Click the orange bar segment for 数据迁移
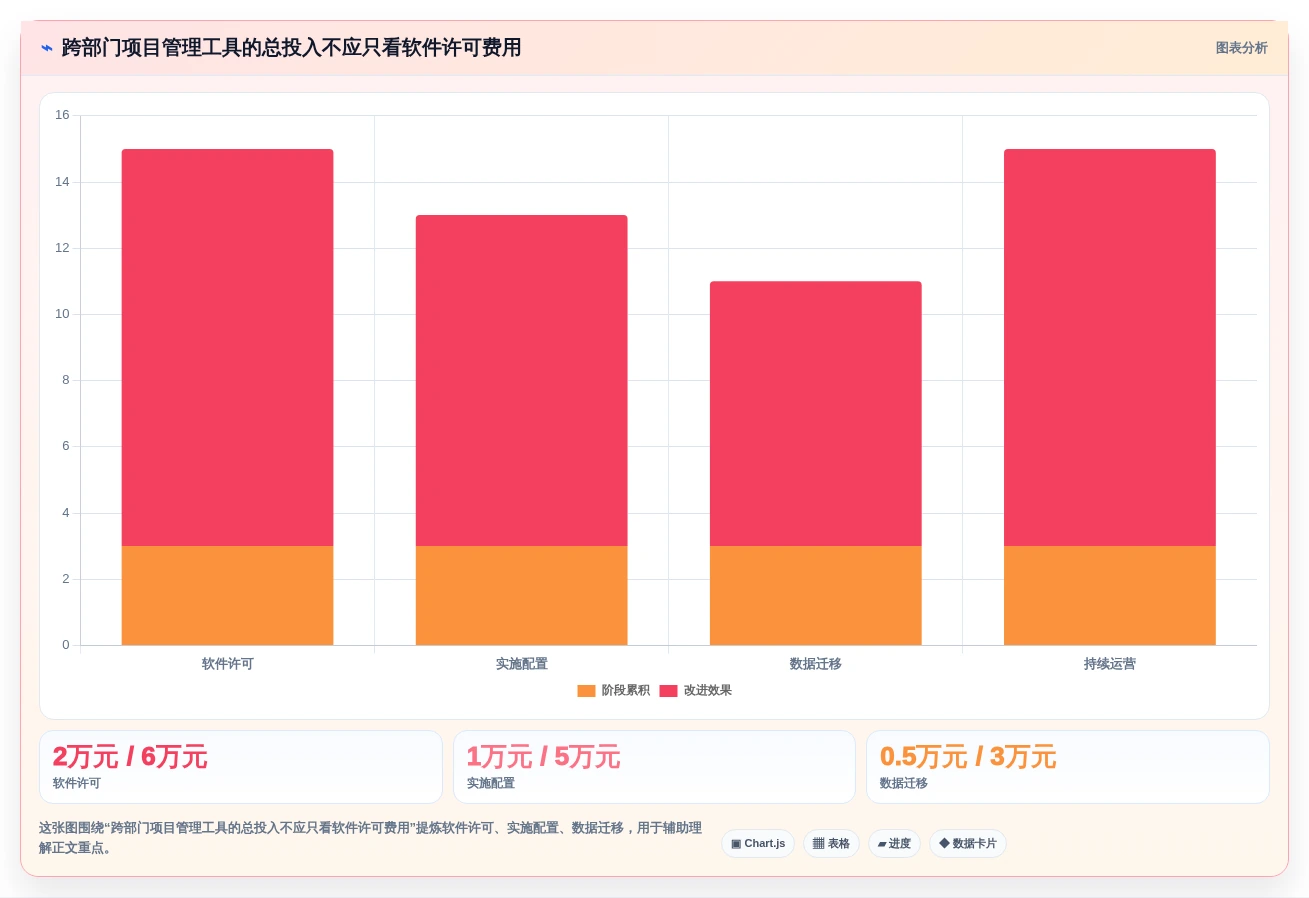The width and height of the screenshot is (1309, 898). click(x=815, y=596)
